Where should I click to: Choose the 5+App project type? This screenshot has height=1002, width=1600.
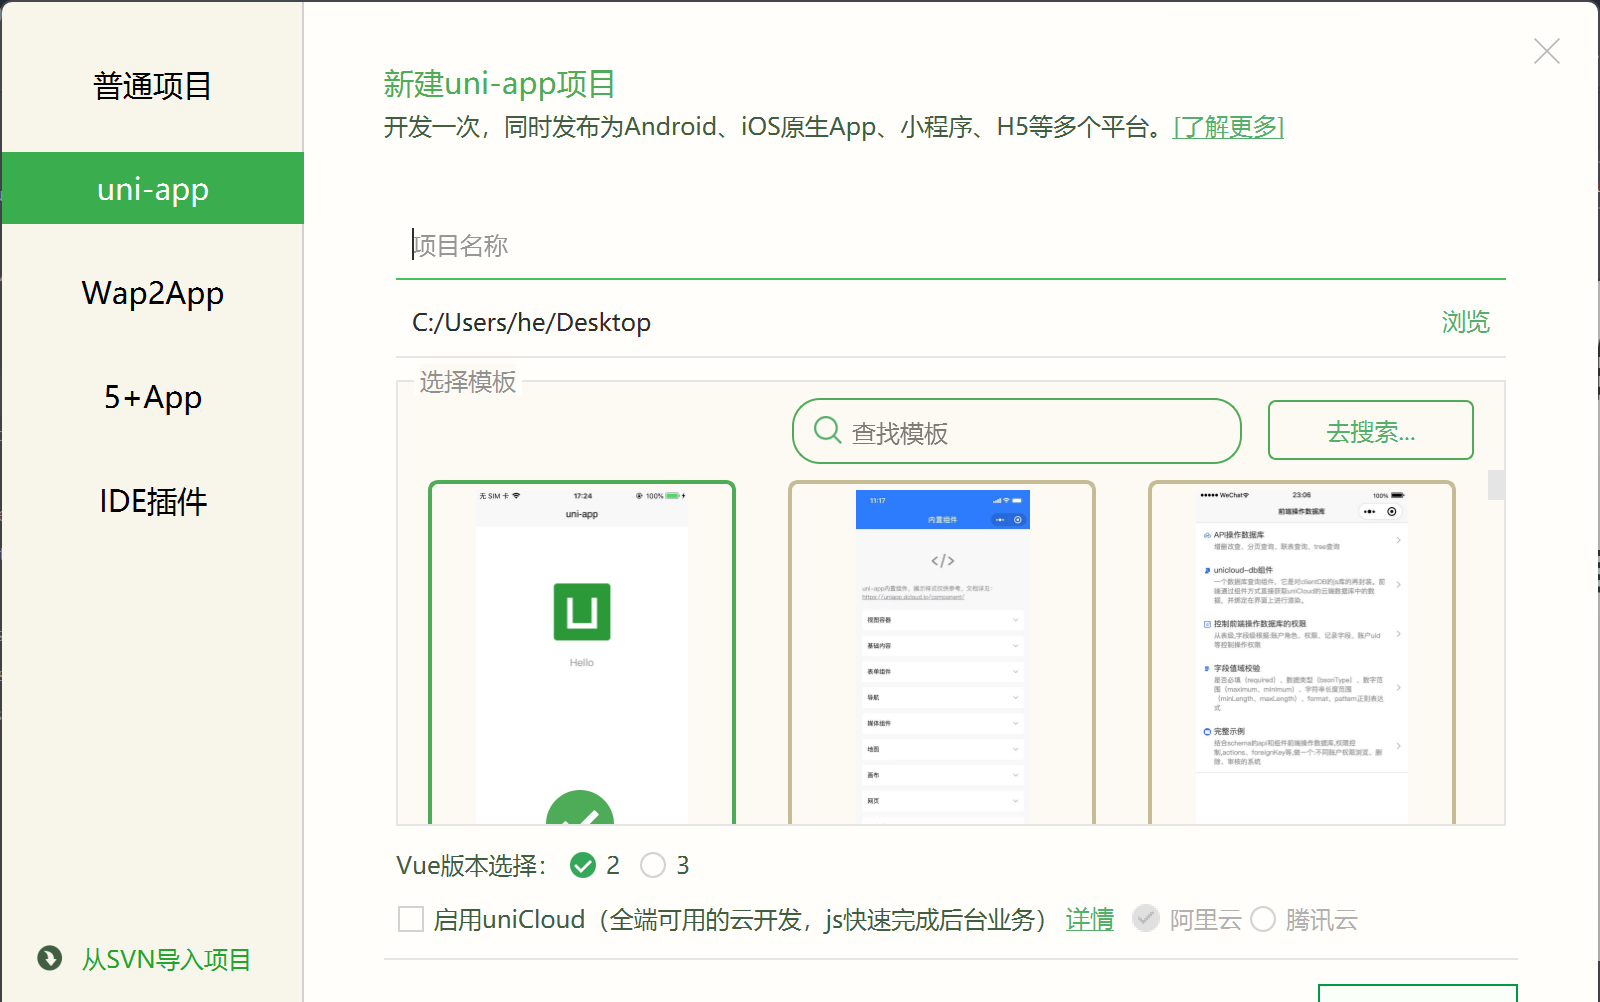pos(152,397)
